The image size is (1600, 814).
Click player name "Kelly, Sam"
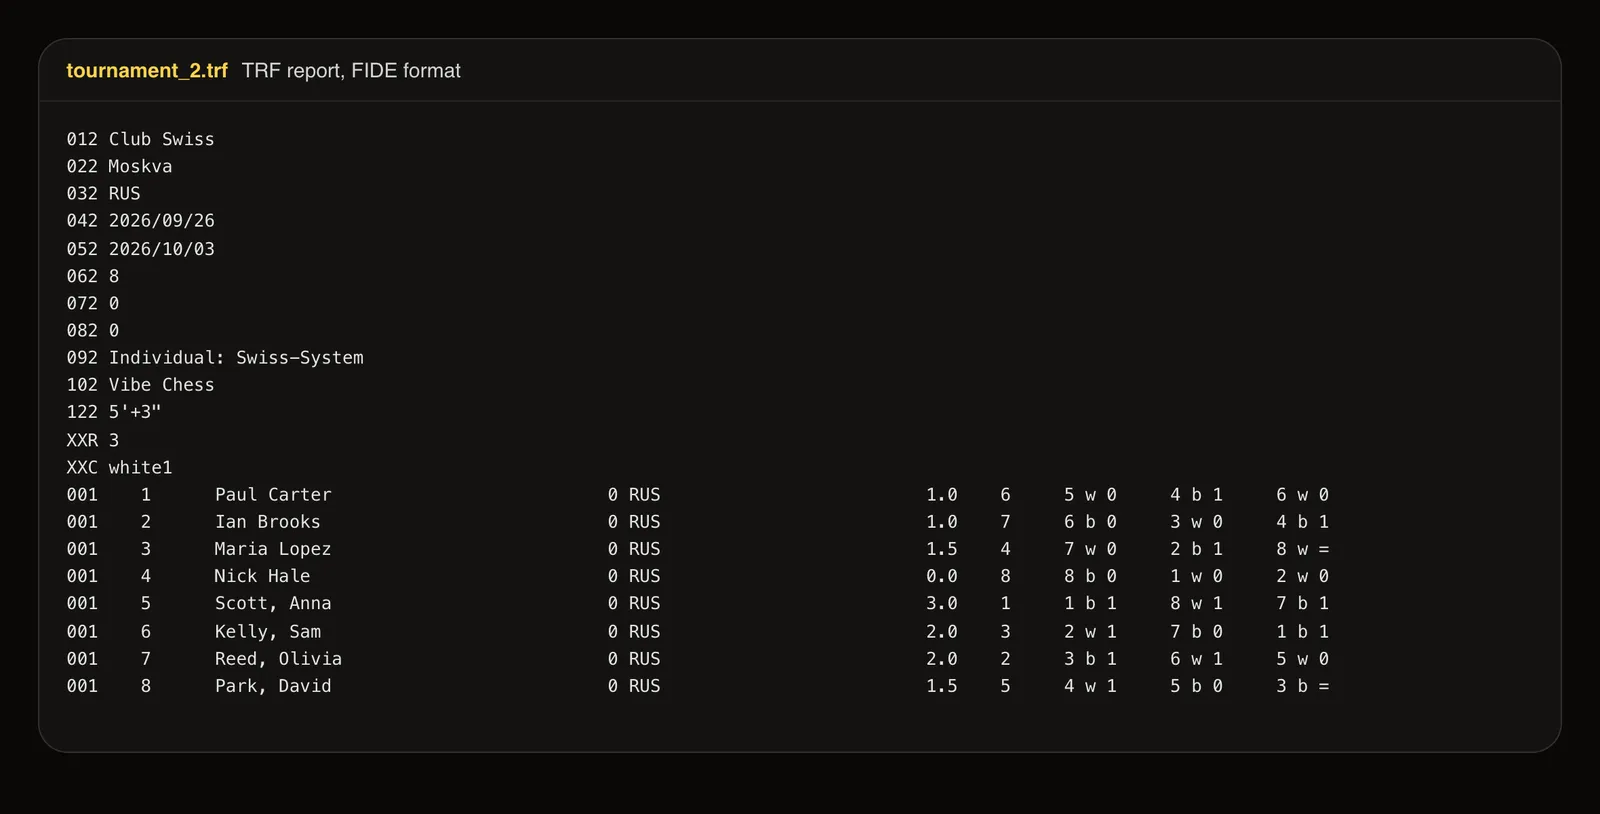268,631
